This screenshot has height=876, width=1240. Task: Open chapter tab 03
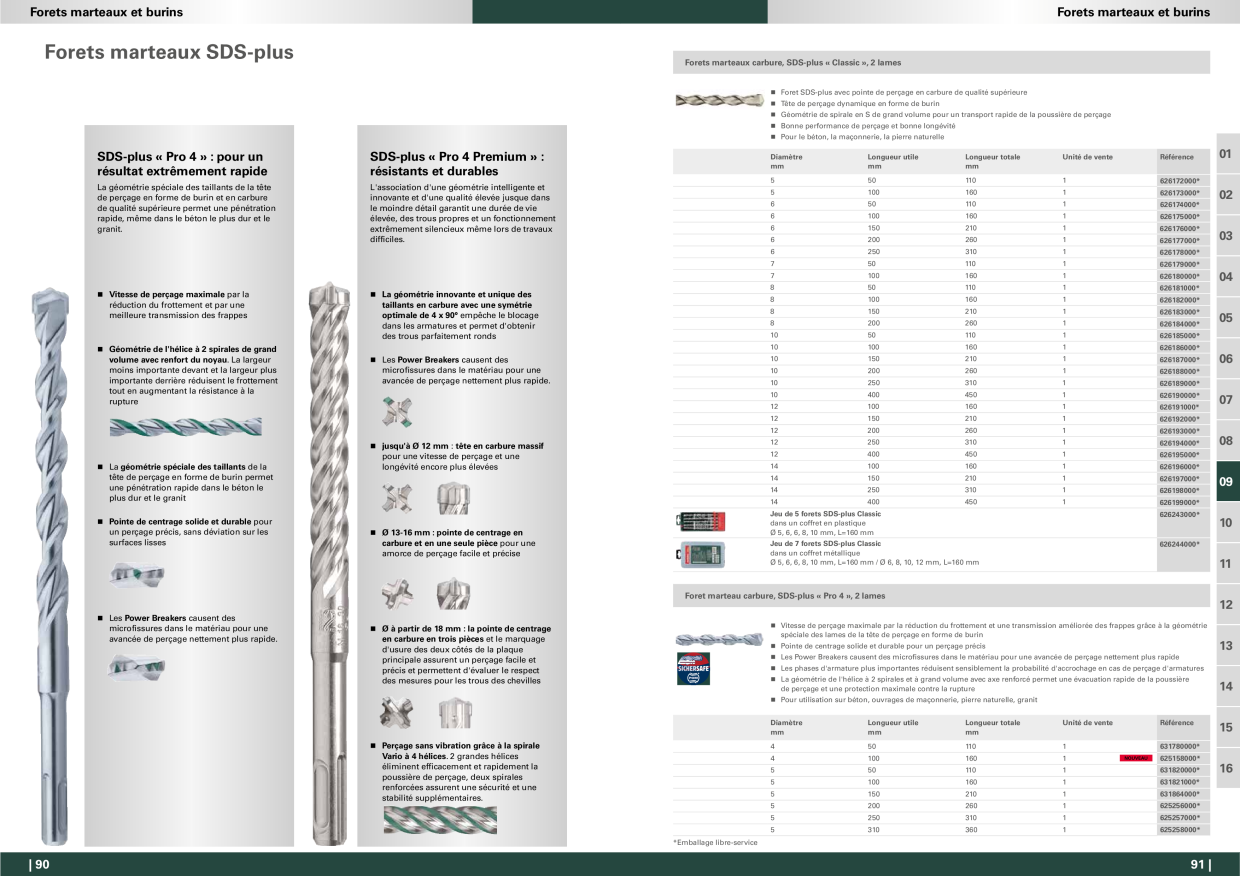pos(1226,236)
